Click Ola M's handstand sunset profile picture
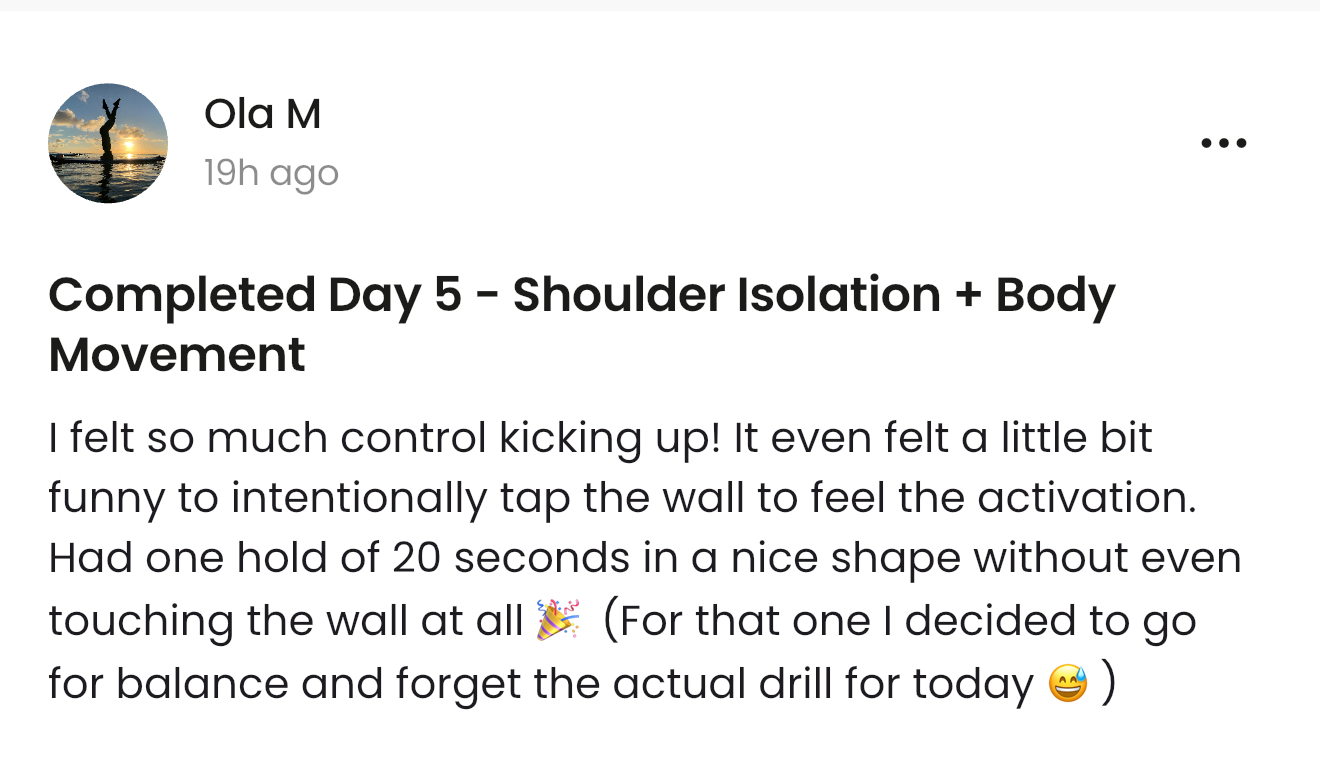This screenshot has height=776, width=1320. [108, 143]
